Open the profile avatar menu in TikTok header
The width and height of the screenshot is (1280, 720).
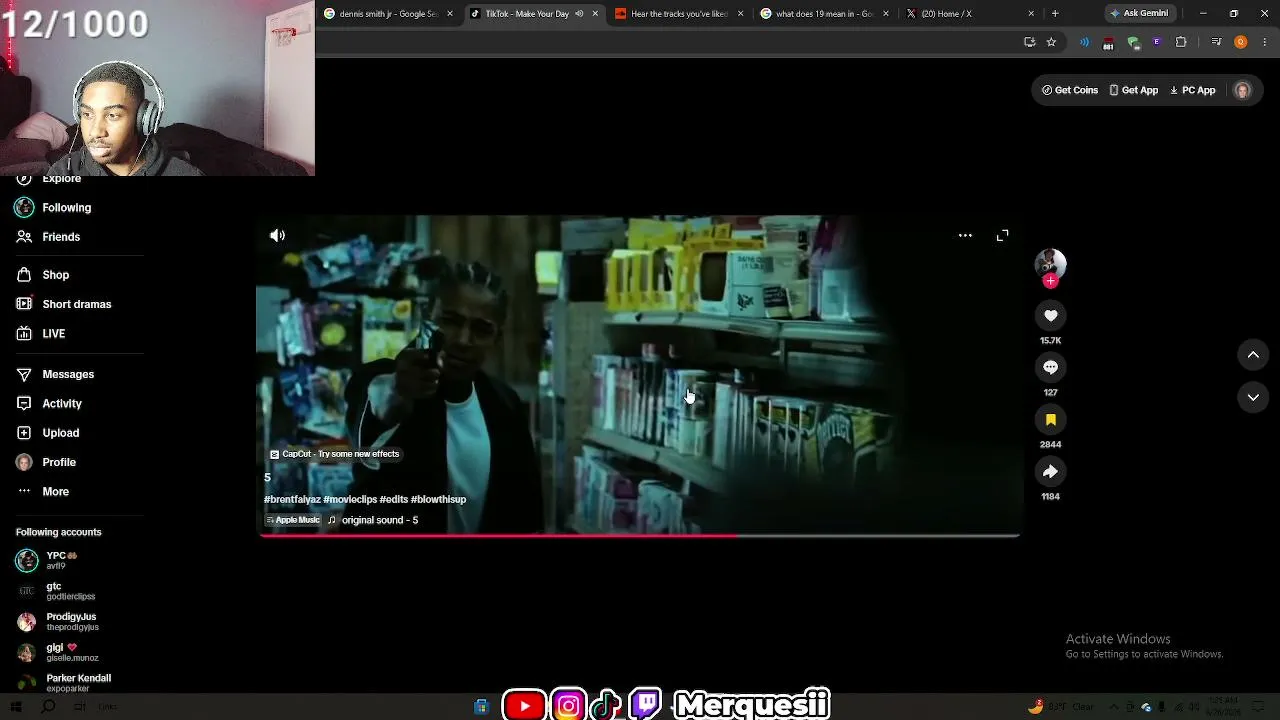point(1243,90)
